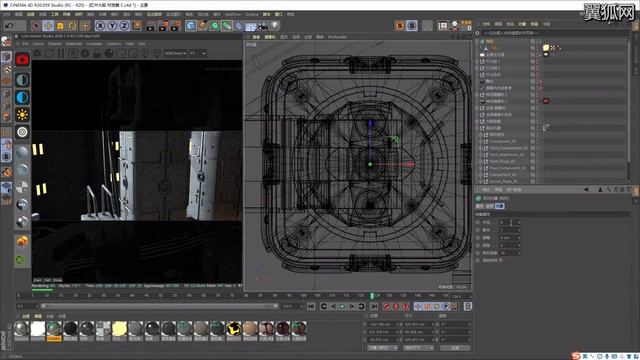
Task: Pause rendering in Live Viewer toolbar
Action: click(x=61, y=53)
